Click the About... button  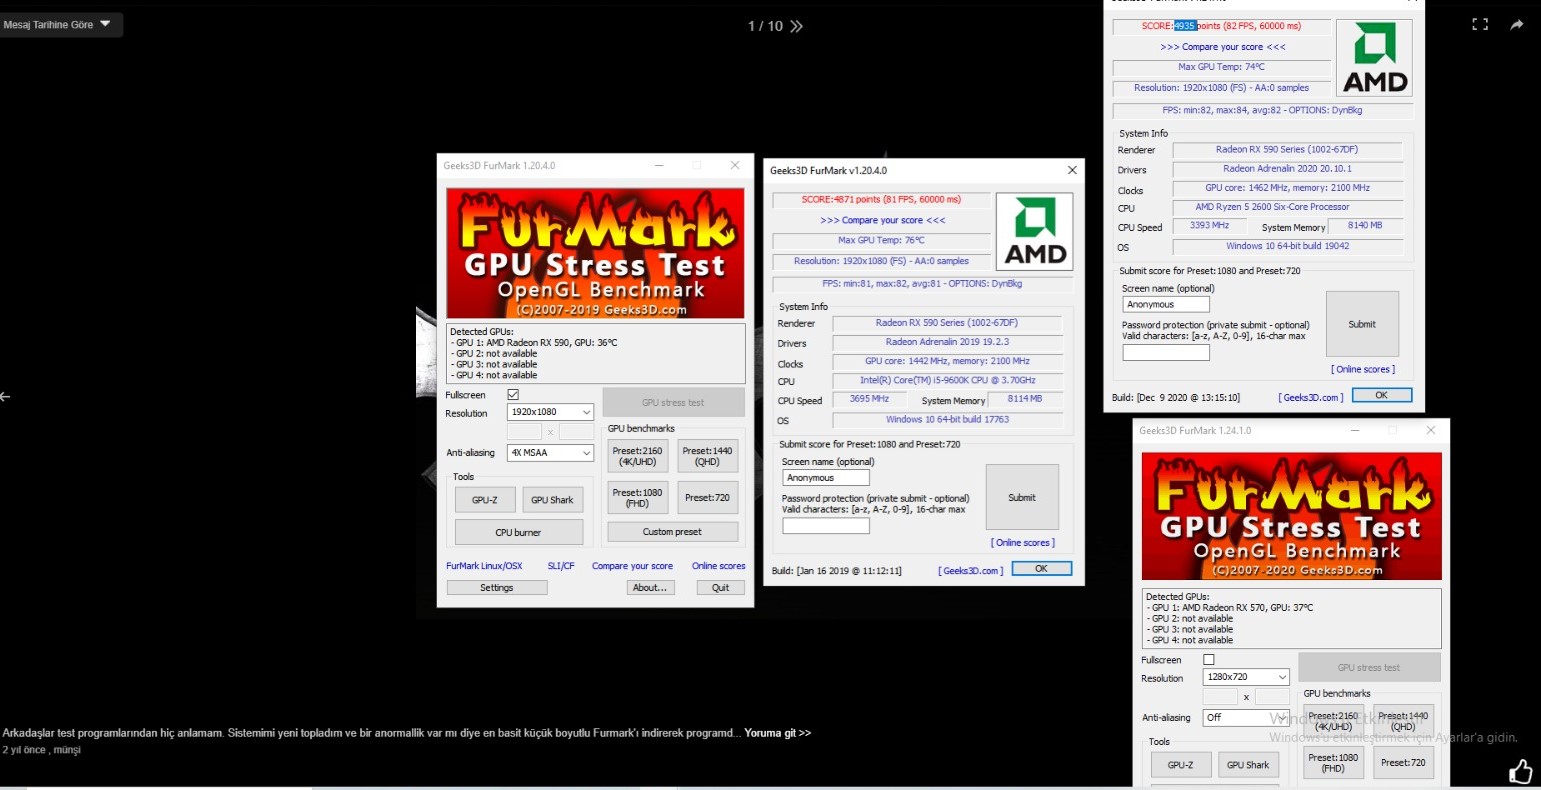pyautogui.click(x=649, y=588)
